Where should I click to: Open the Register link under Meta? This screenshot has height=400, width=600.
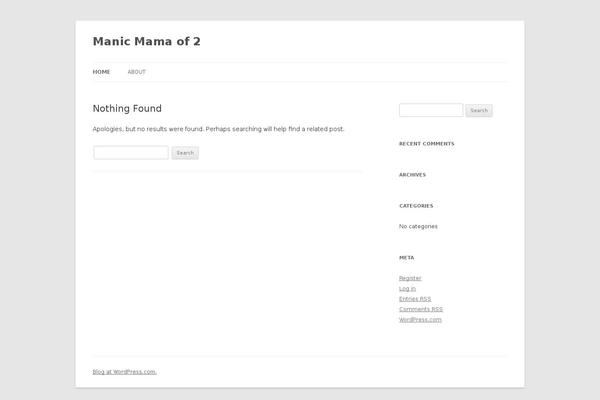(x=410, y=278)
